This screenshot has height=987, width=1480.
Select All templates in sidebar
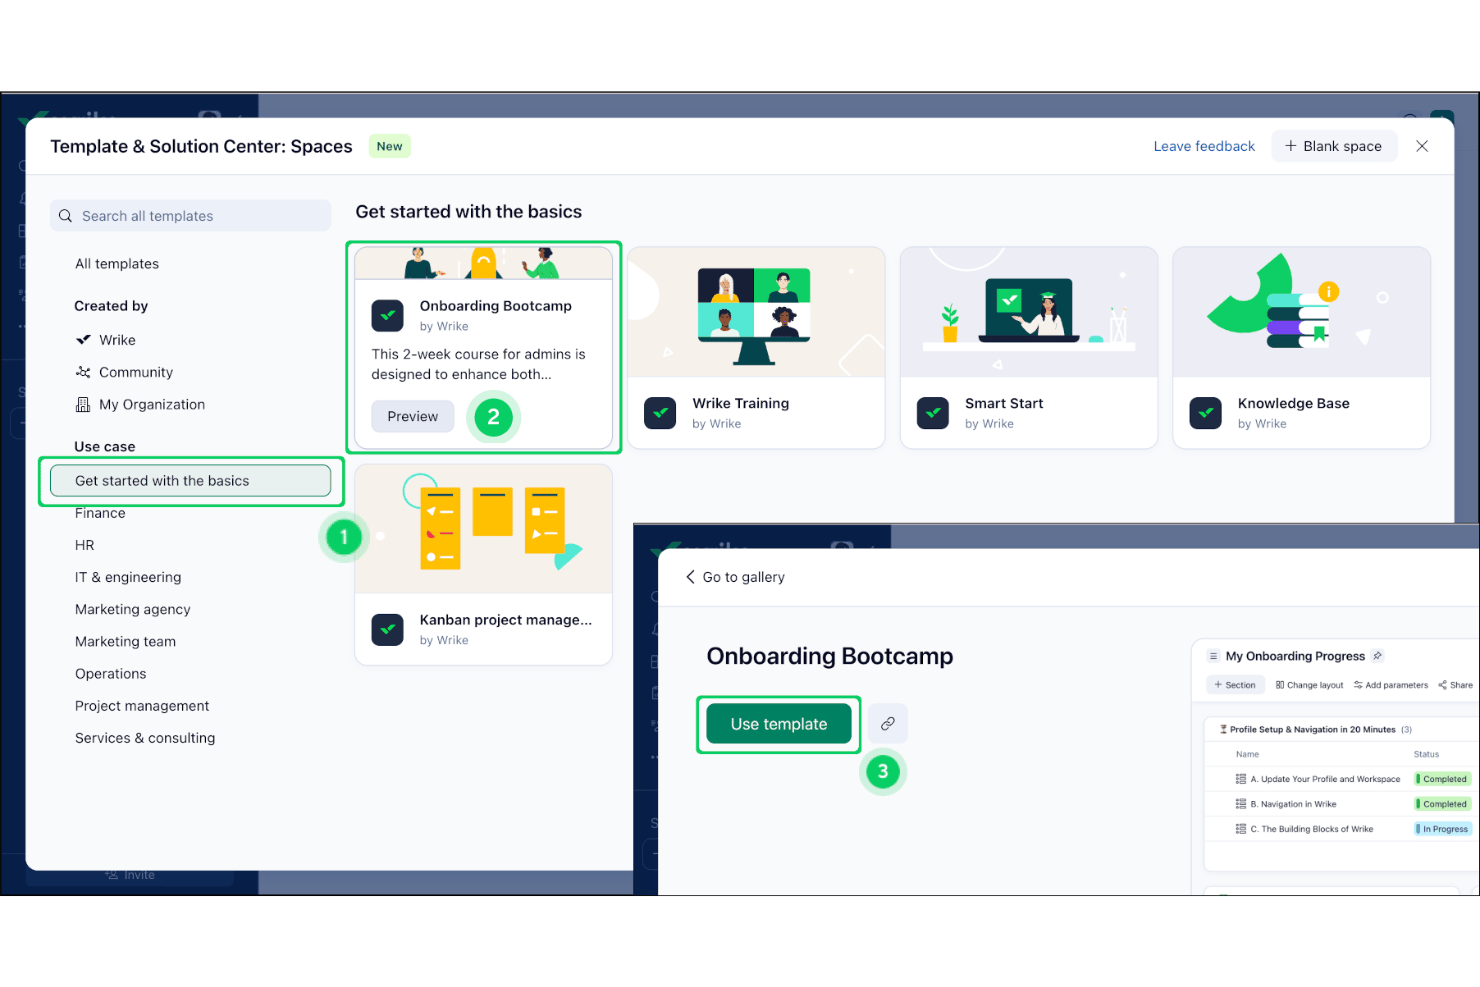117,264
